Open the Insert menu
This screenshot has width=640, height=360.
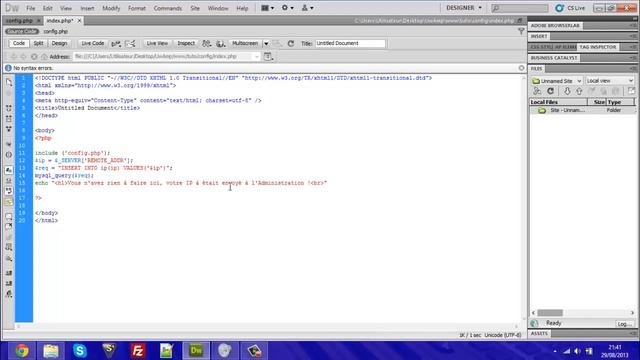tap(87, 8)
